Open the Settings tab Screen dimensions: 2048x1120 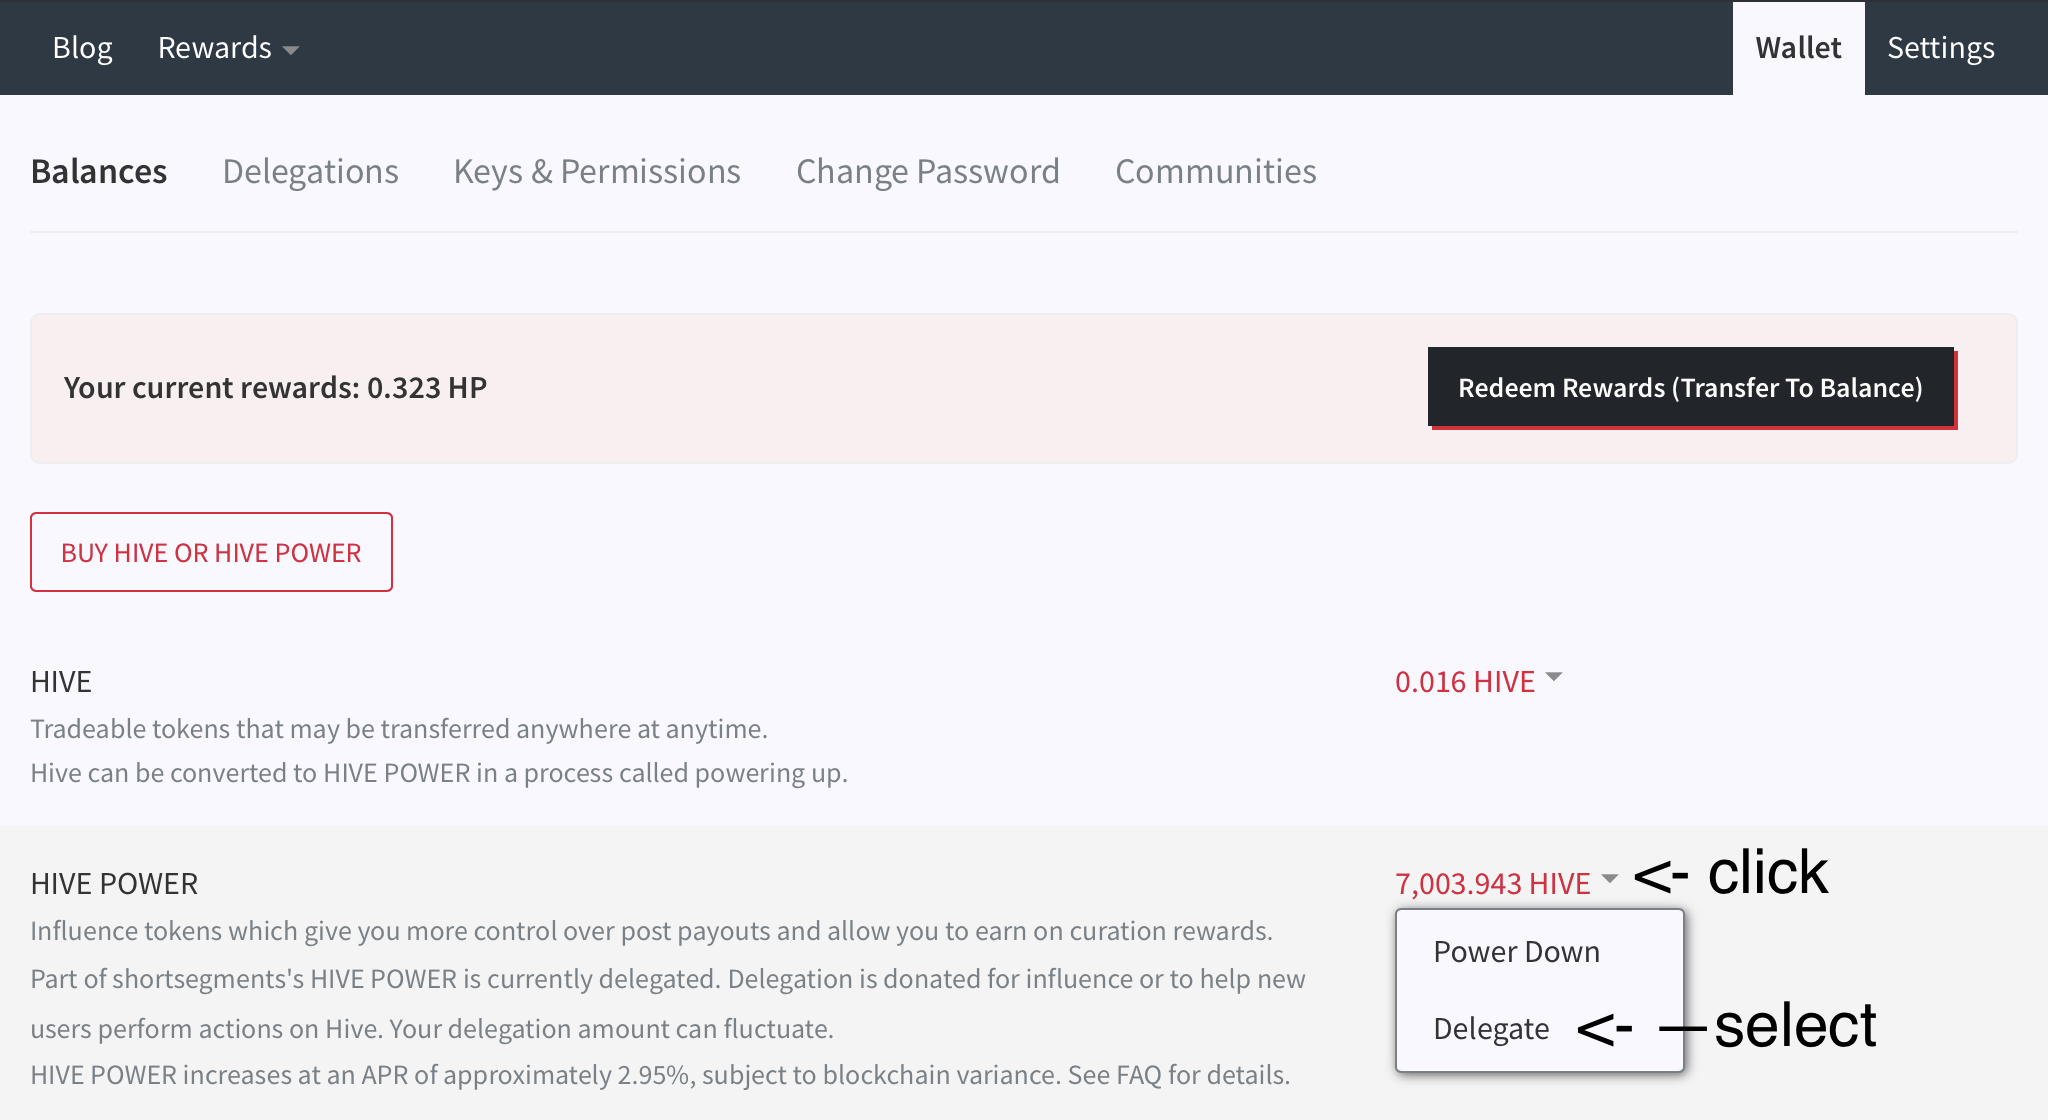coord(1940,48)
